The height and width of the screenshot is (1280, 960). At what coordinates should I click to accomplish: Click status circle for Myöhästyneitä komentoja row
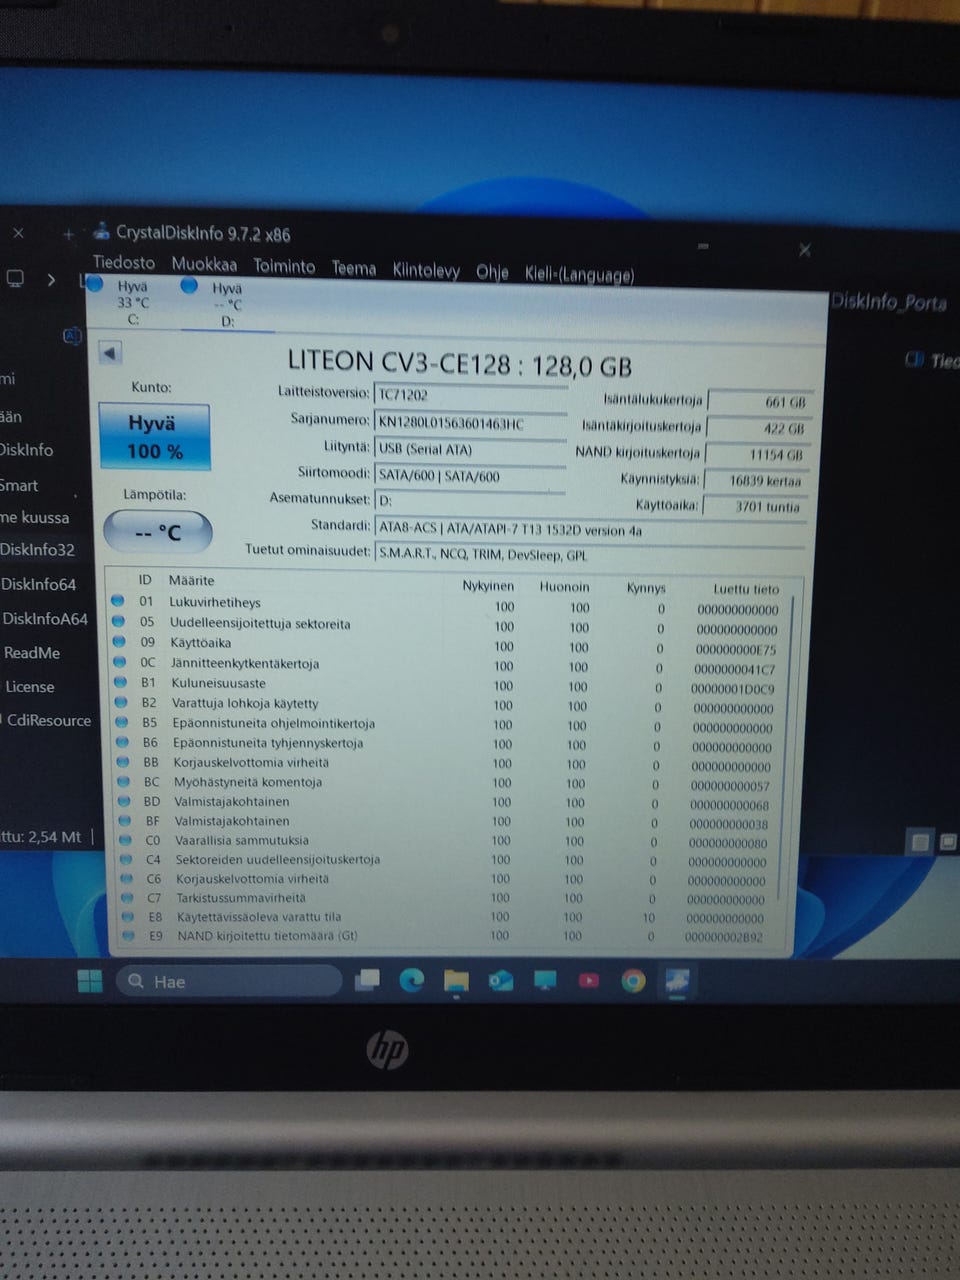pos(123,781)
